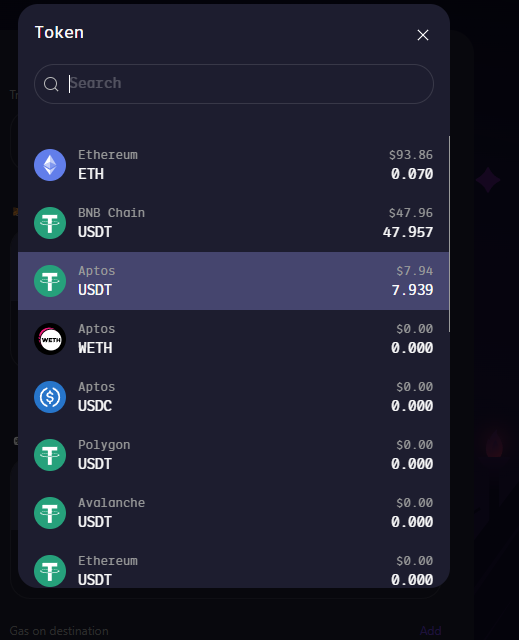Pick Avalanche USDT from the list
The width and height of the screenshot is (519, 640).
click(233, 513)
